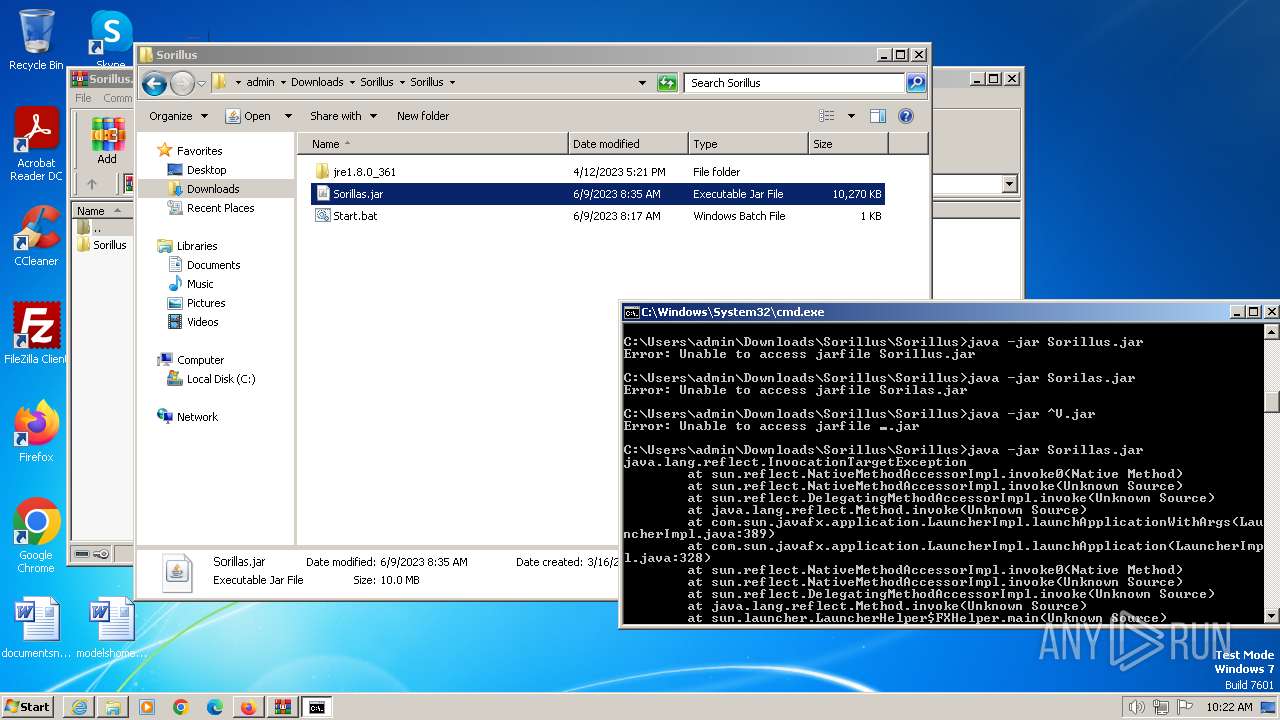
Task: Select the jre1.8.0_361 folder
Action: click(x=598, y=172)
